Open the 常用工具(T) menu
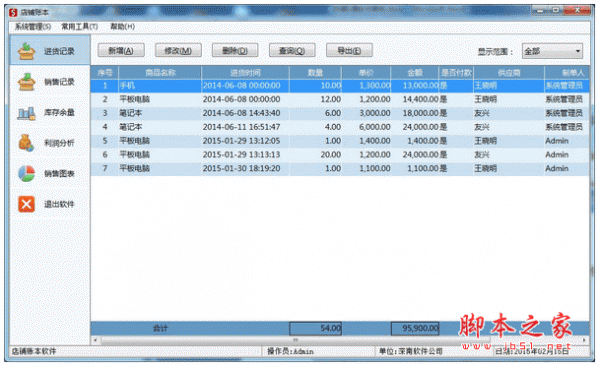 tap(80, 26)
